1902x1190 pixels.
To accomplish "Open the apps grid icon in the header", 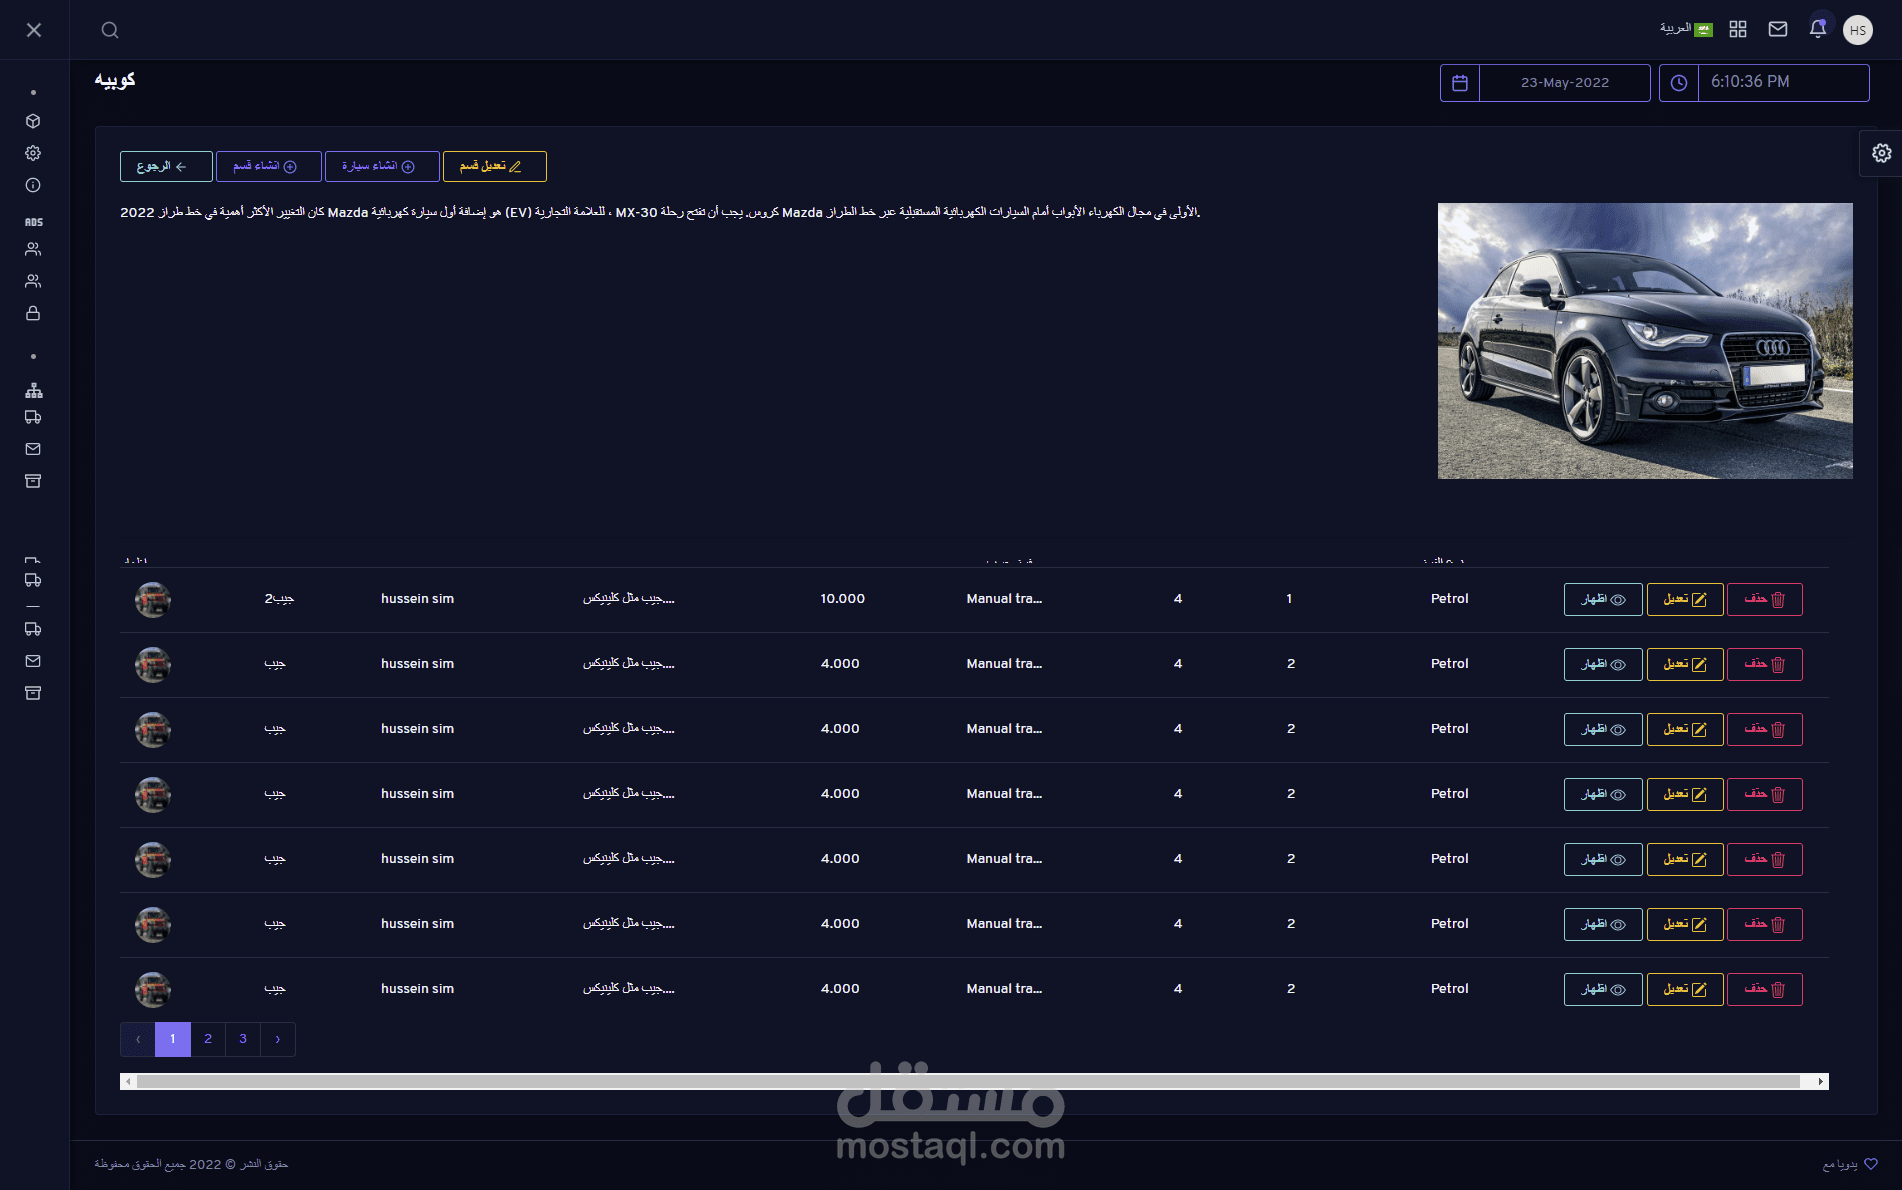I will click(1738, 30).
